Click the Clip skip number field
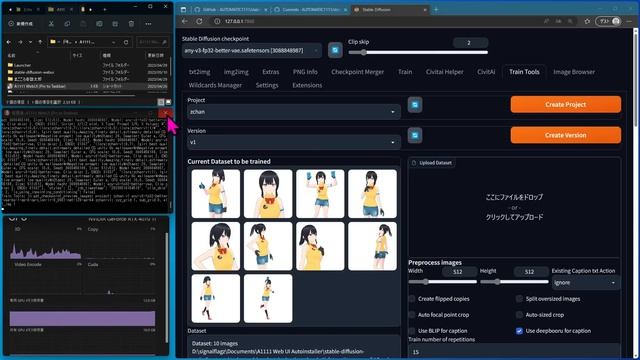 point(470,42)
